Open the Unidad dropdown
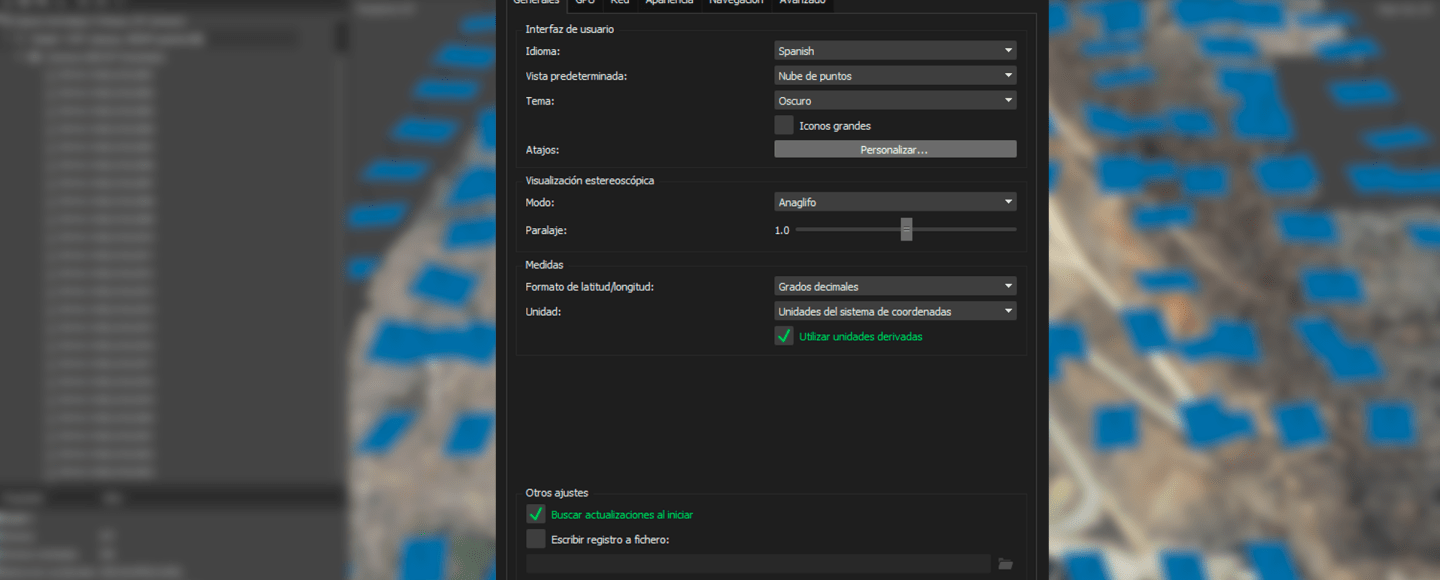Screen dimensions: 1440x580 895,312
